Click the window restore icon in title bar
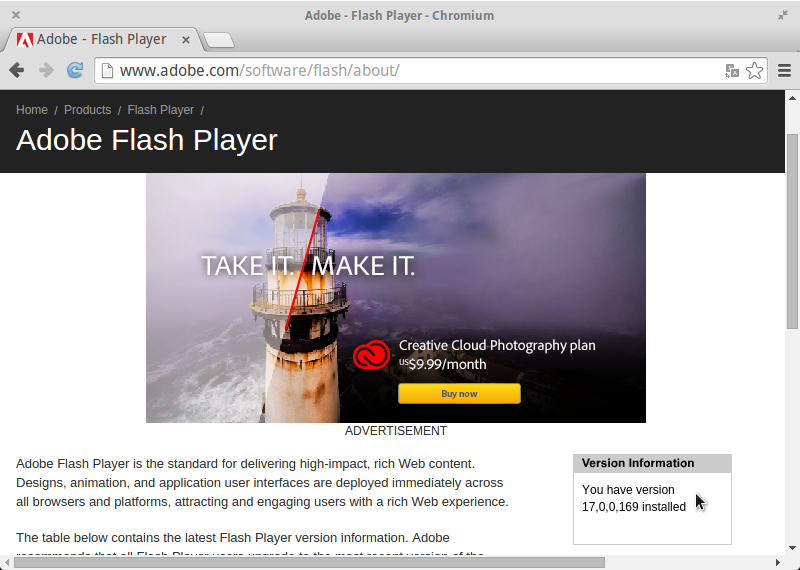The image size is (800, 570). click(783, 15)
